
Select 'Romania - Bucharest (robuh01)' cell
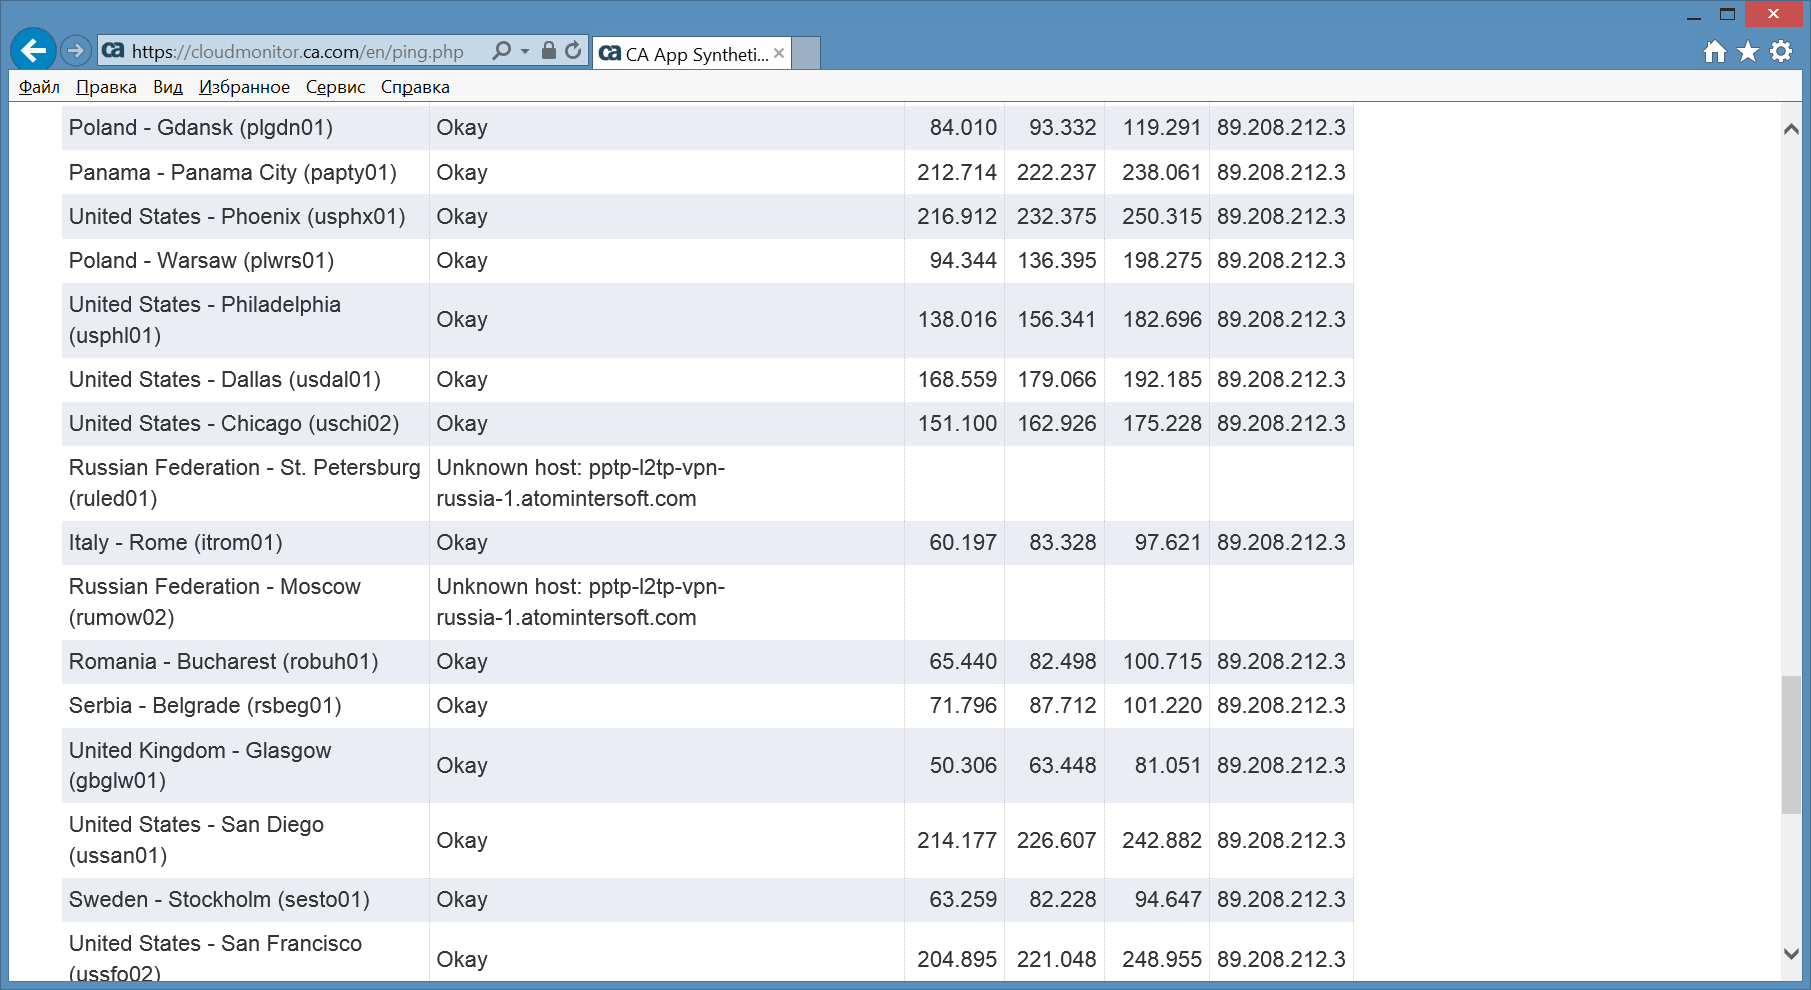(x=245, y=662)
